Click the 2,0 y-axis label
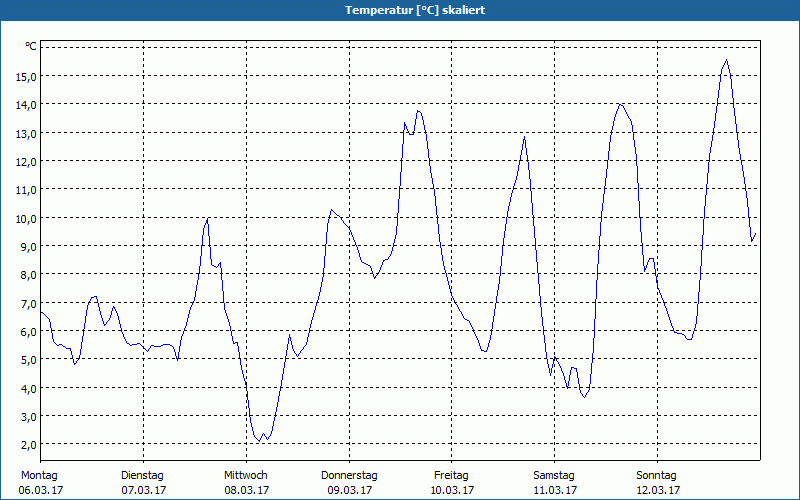800x500 pixels. pos(28,444)
